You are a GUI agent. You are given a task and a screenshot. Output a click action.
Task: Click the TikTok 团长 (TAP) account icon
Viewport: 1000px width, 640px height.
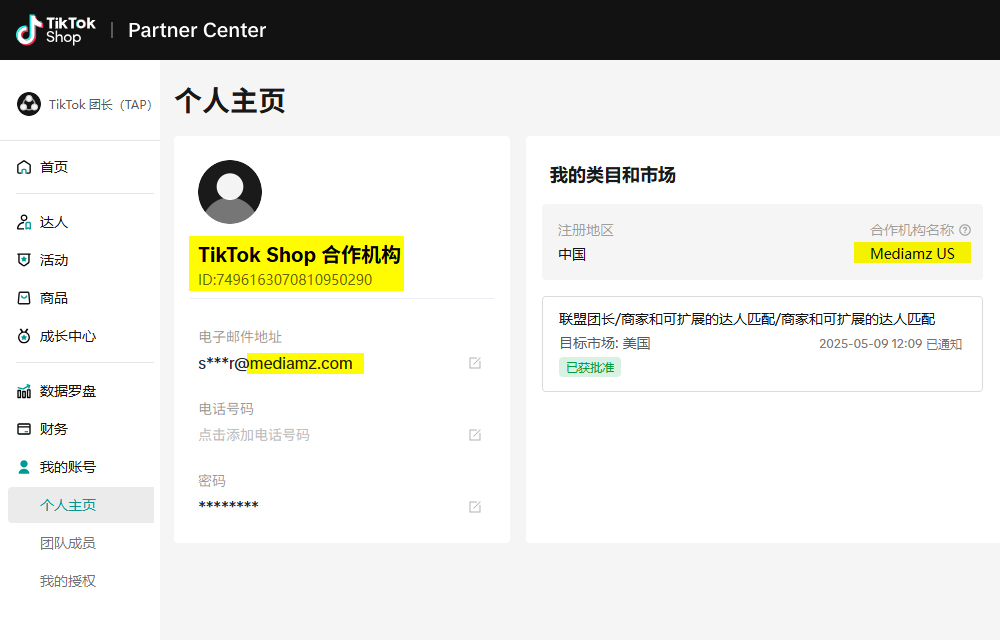coord(29,104)
